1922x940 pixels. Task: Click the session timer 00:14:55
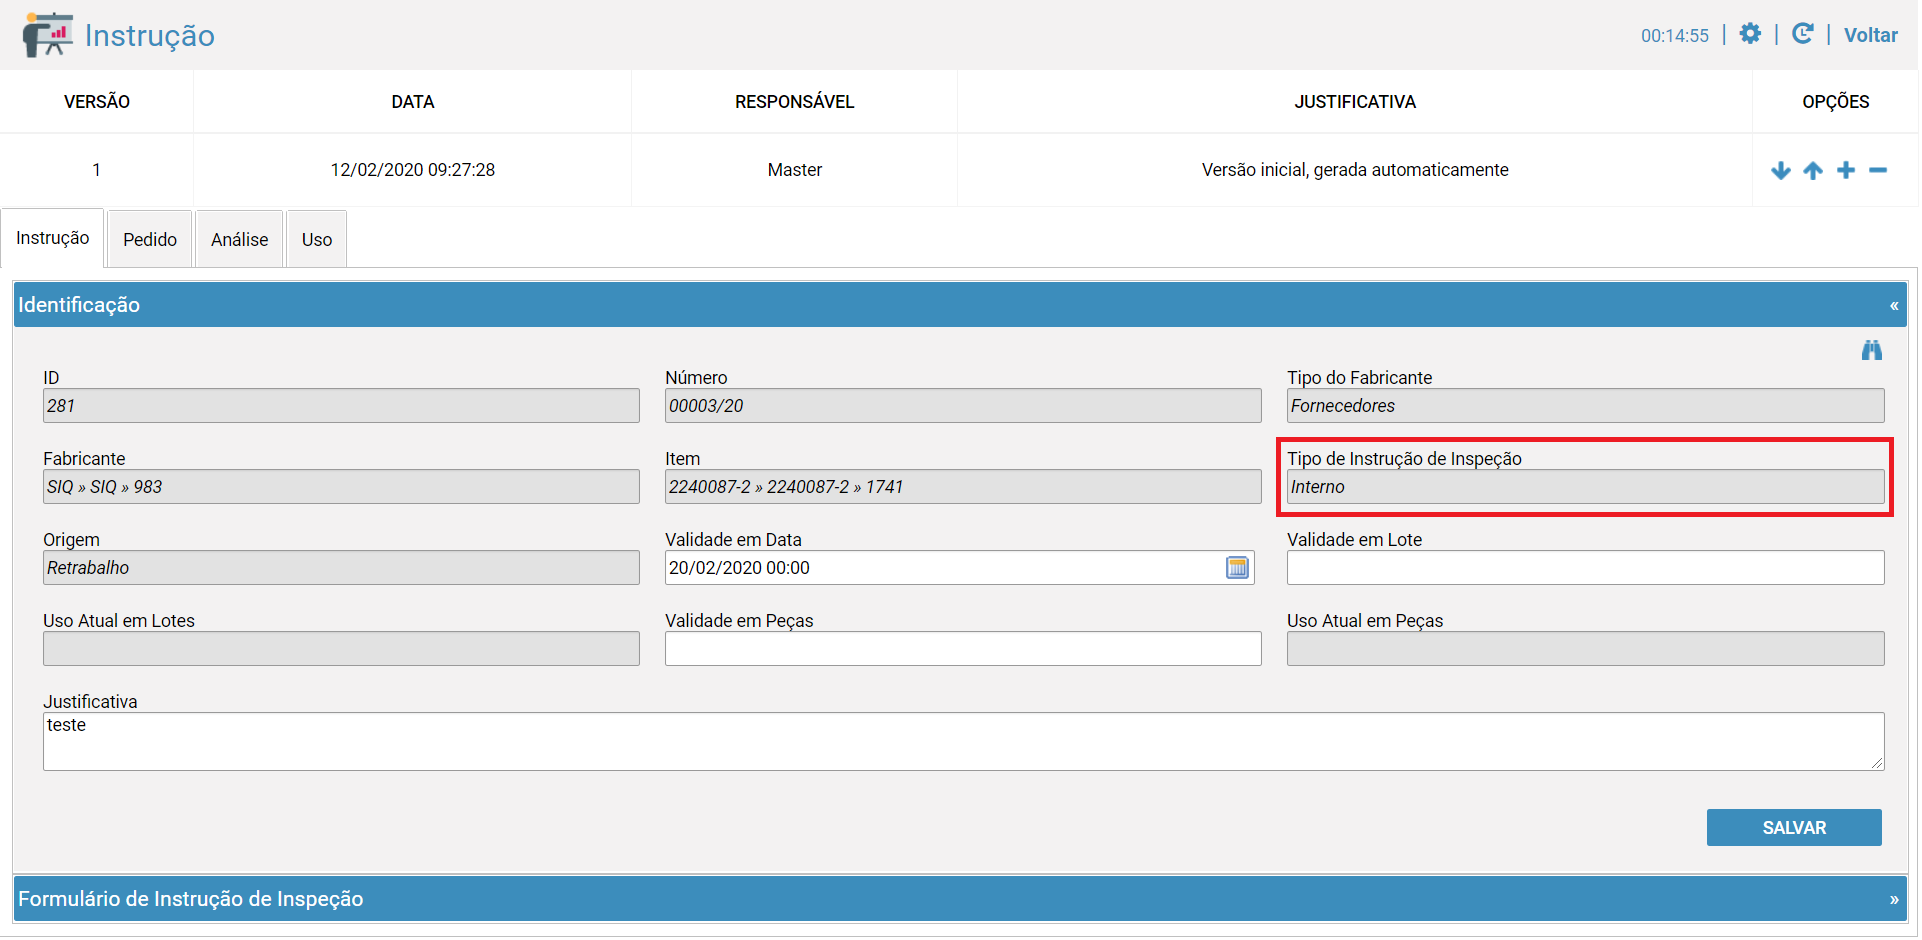[x=1675, y=36]
